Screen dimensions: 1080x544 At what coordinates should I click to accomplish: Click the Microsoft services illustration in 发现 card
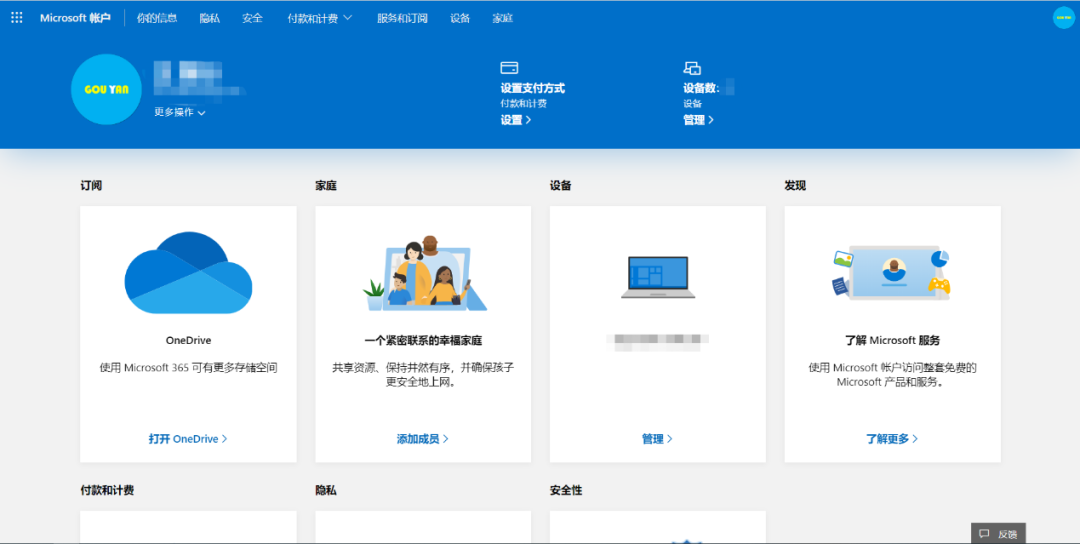coord(892,273)
